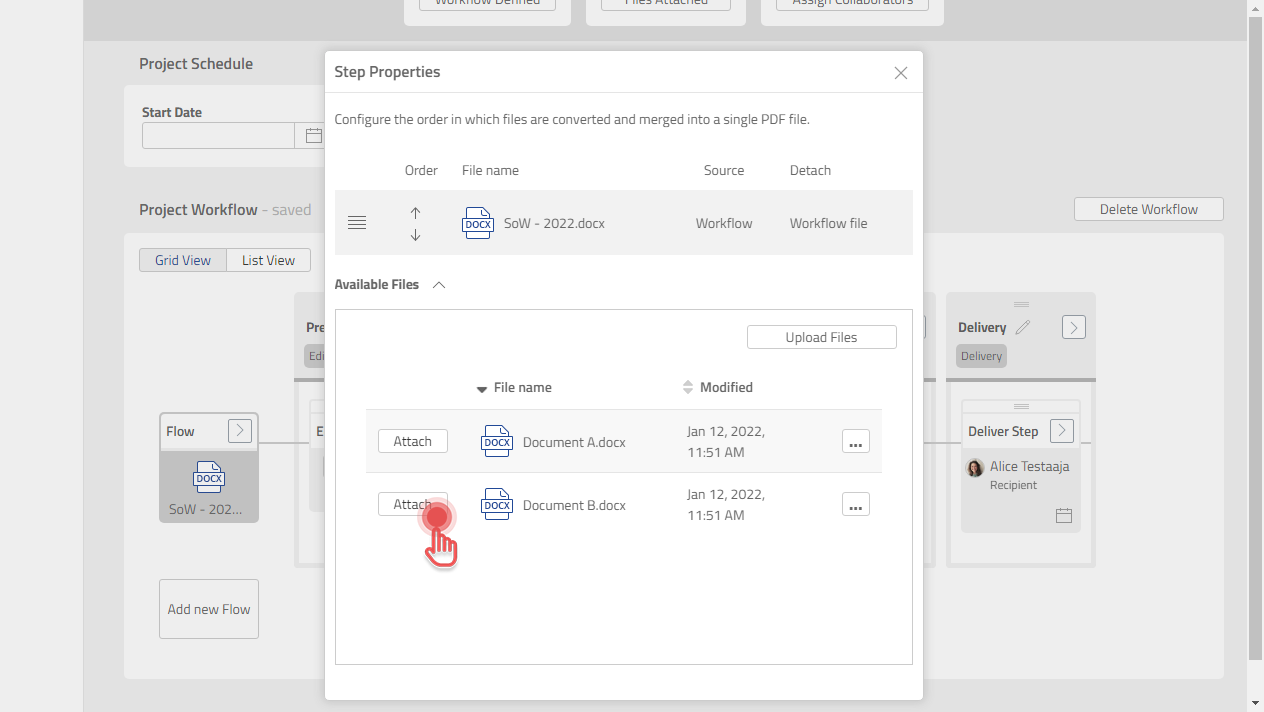Switch sorting by clicking the File name header
This screenshot has height=712, width=1264.
522,387
